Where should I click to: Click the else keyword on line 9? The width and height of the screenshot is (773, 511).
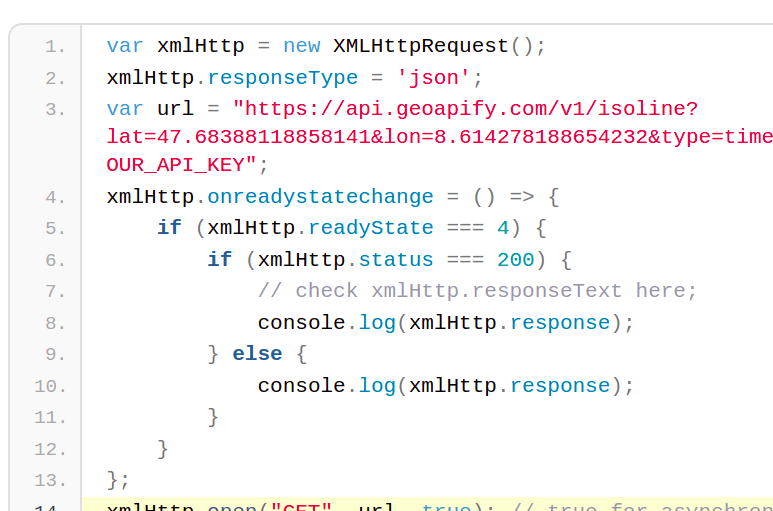tap(257, 354)
